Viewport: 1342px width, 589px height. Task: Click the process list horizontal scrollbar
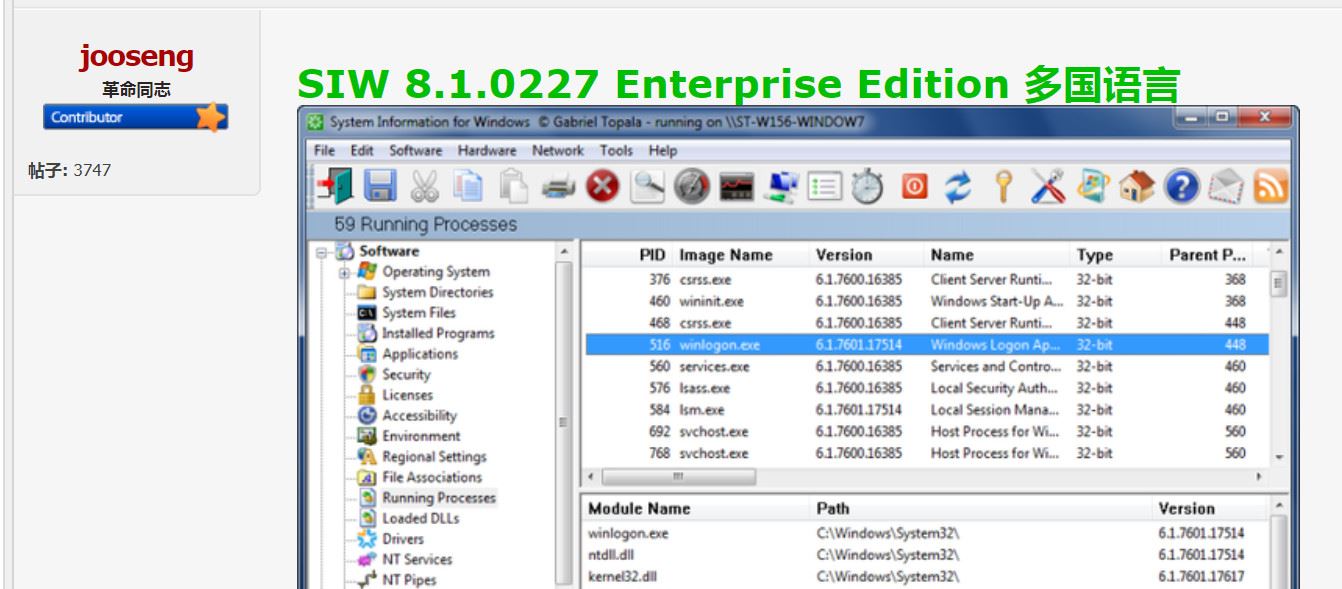680,477
